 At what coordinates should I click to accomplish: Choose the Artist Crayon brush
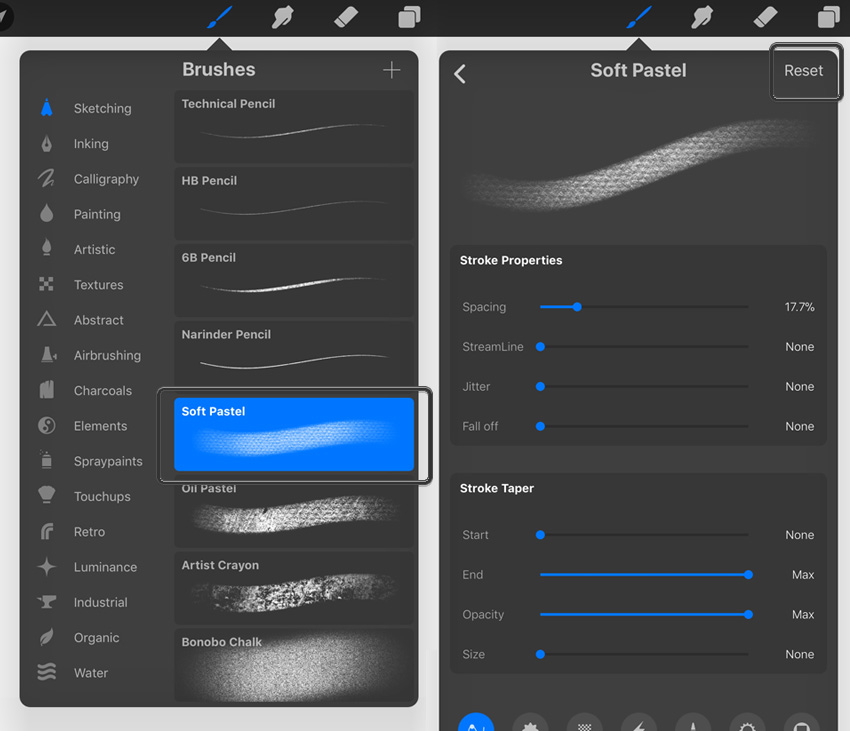294,588
